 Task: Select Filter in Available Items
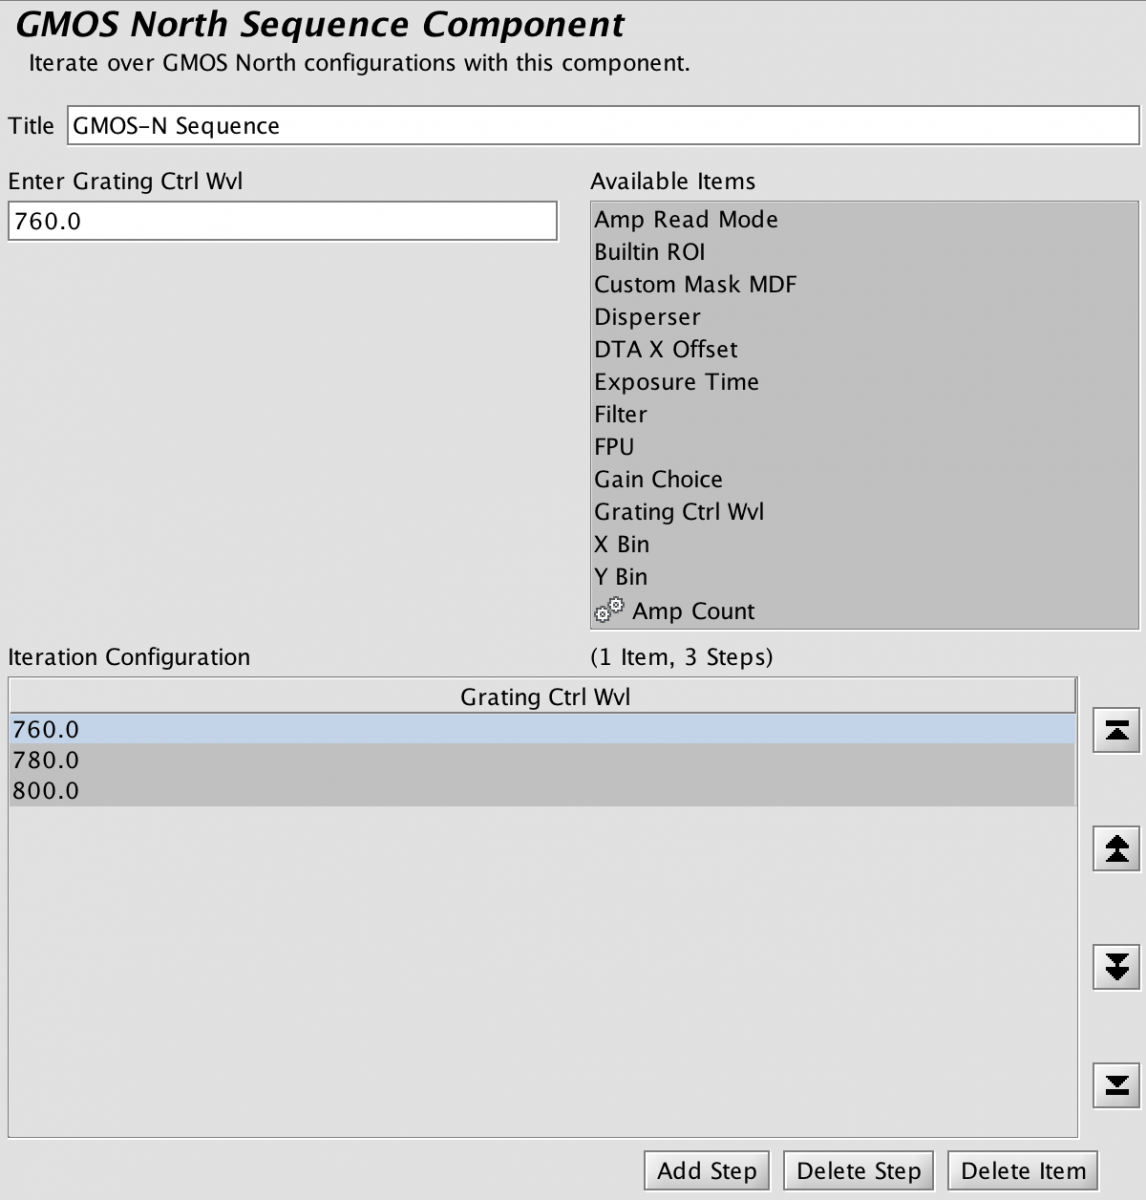click(x=864, y=414)
